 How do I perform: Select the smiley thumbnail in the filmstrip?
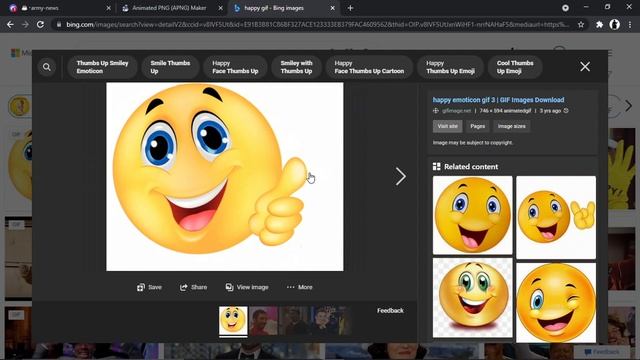click(233, 321)
